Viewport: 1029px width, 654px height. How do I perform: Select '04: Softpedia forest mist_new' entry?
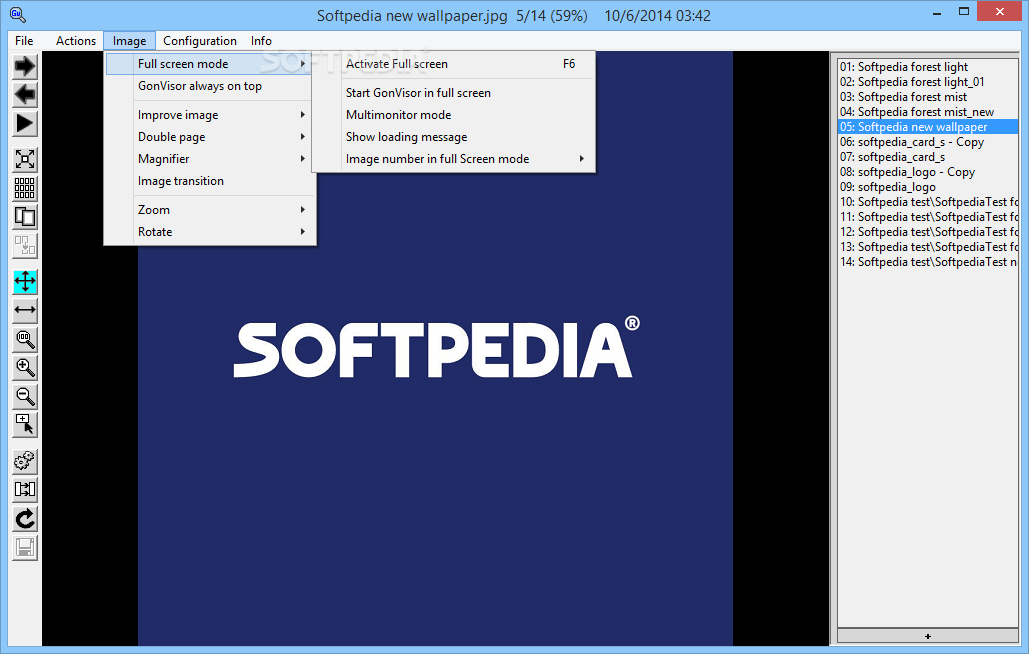928,112
